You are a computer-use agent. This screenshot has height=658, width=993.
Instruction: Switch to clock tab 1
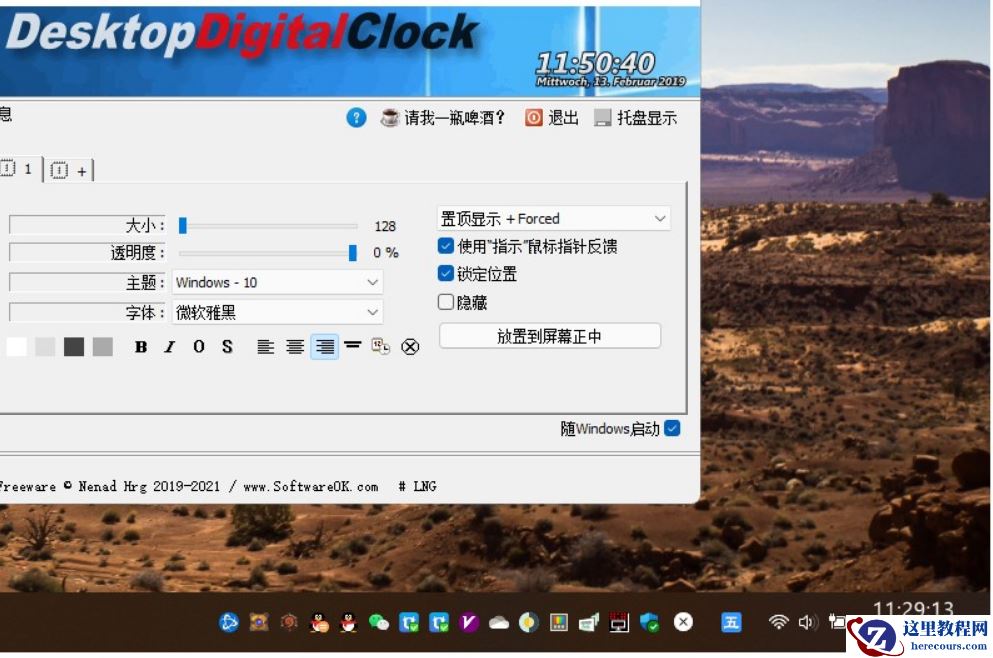18,169
